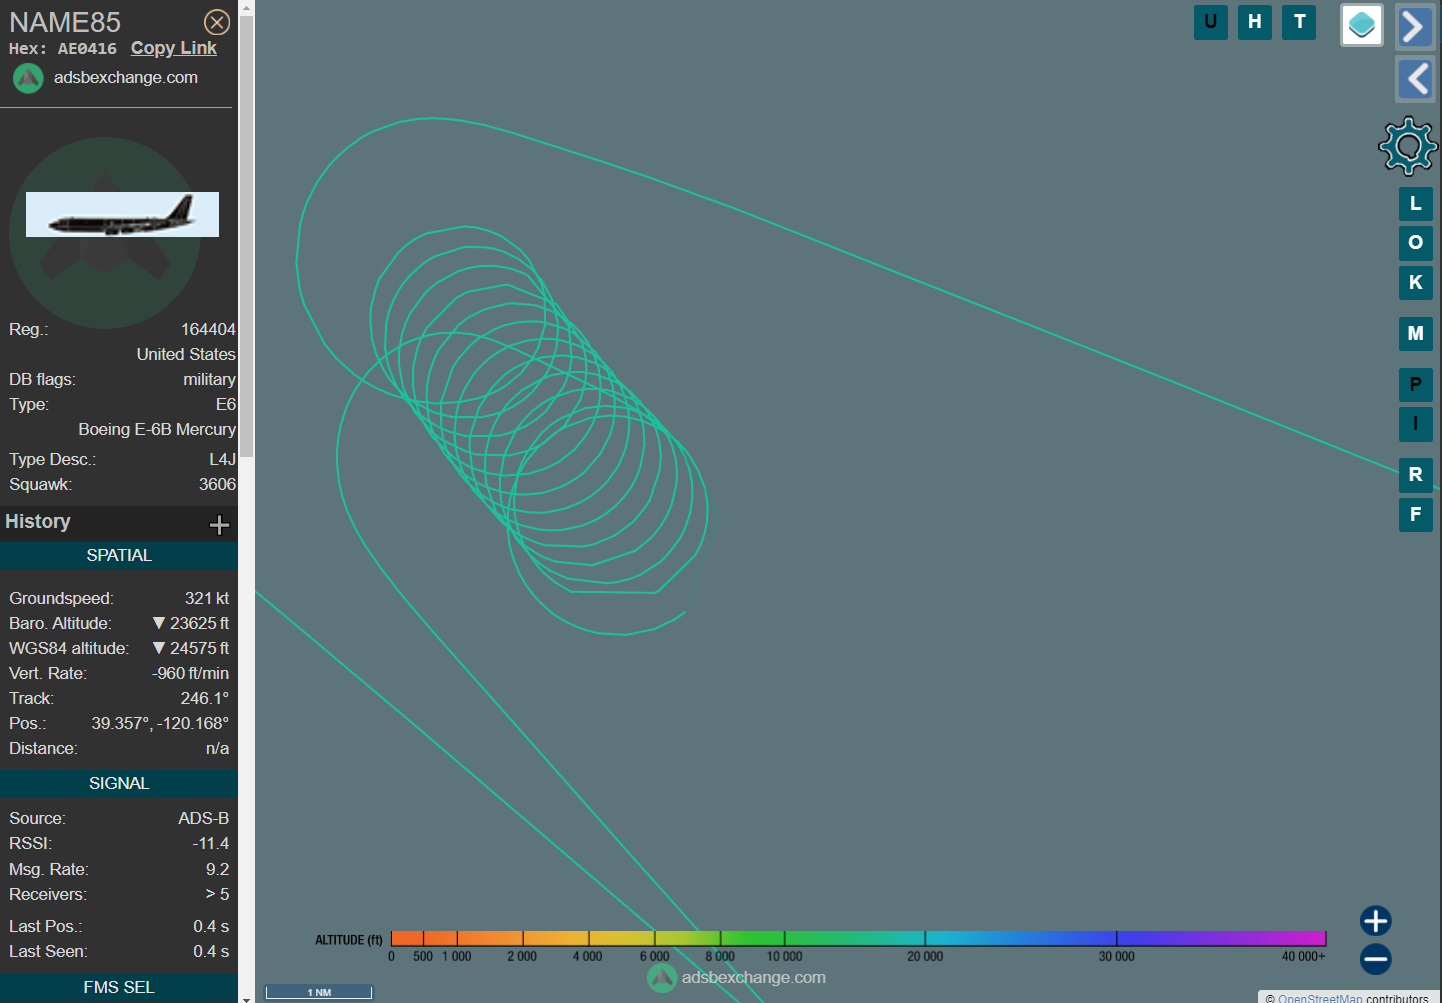Close the NAME85 aircraft info panel

[x=217, y=22]
